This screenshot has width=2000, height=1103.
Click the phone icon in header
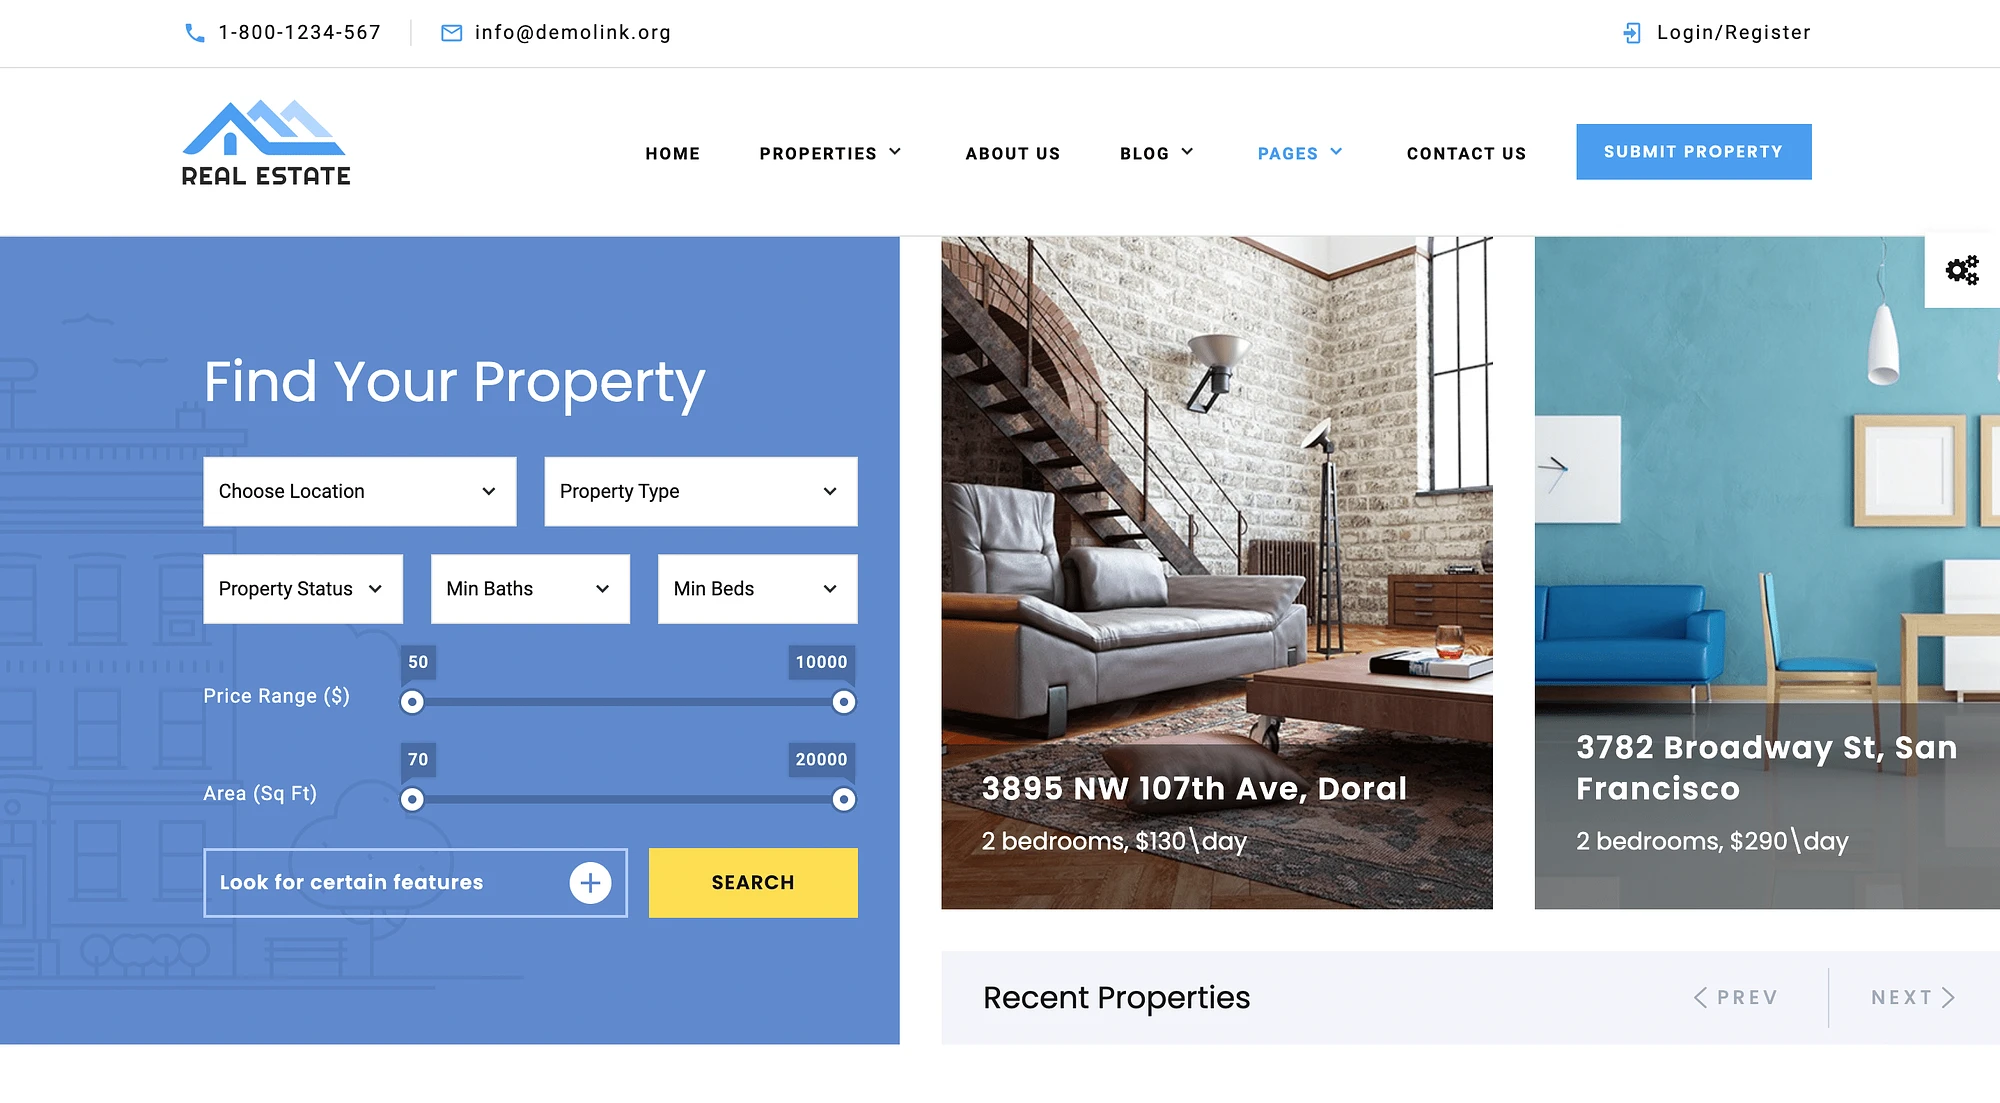[x=193, y=31]
